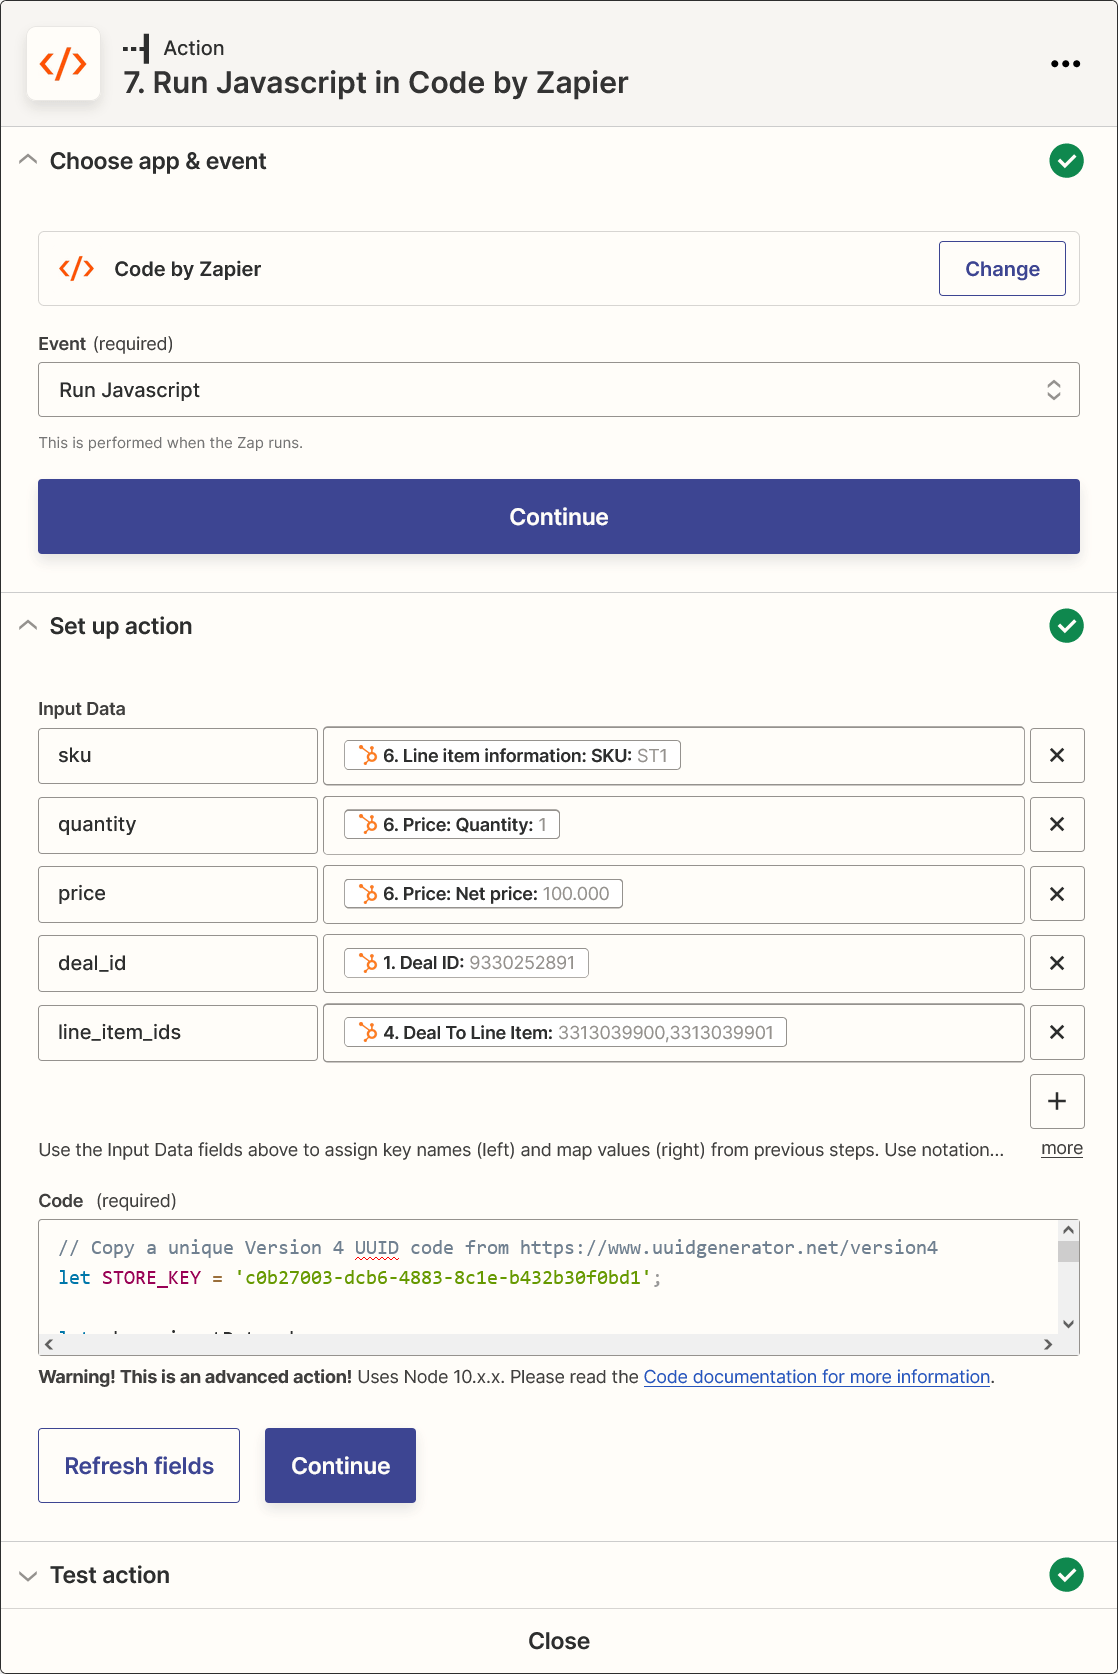
Task: Click the Set up action heading text
Action: [121, 626]
